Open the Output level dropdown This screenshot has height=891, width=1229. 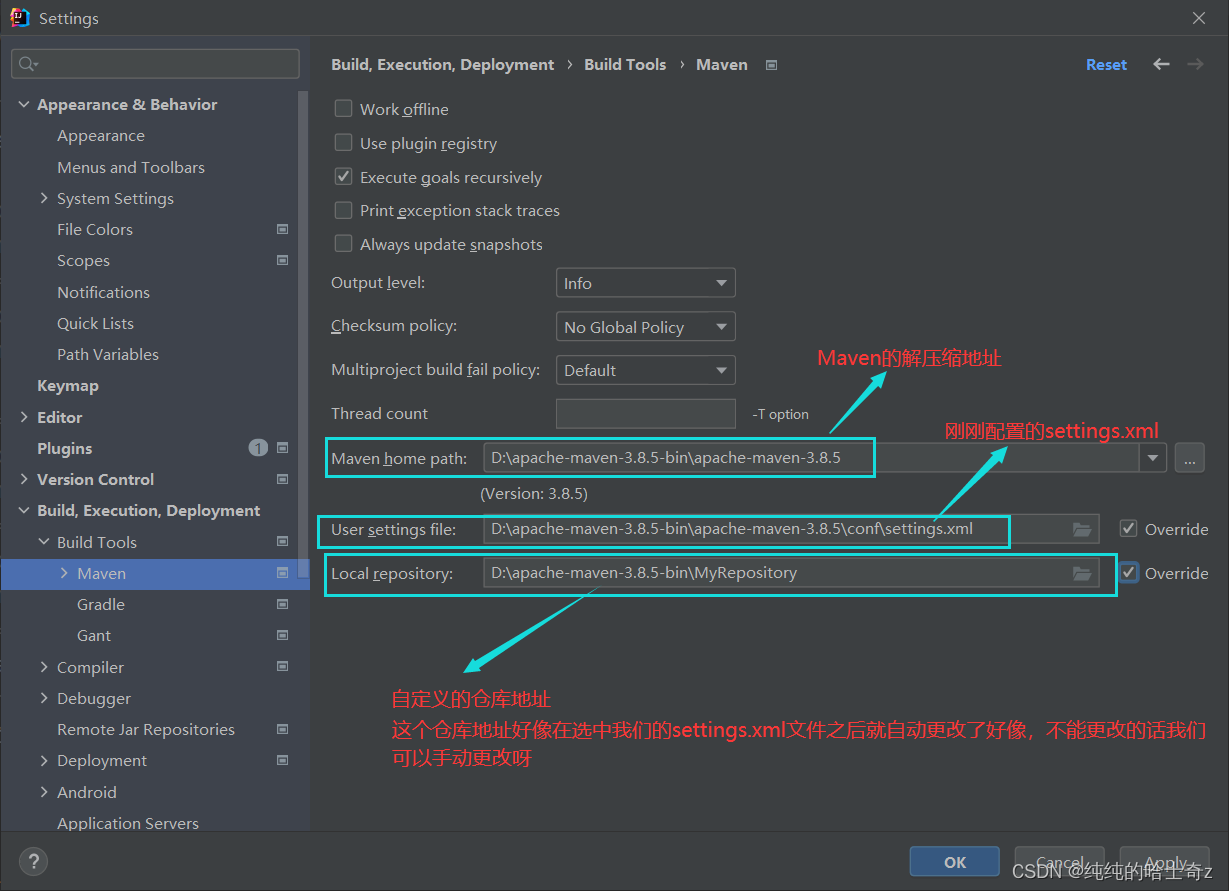click(x=645, y=283)
